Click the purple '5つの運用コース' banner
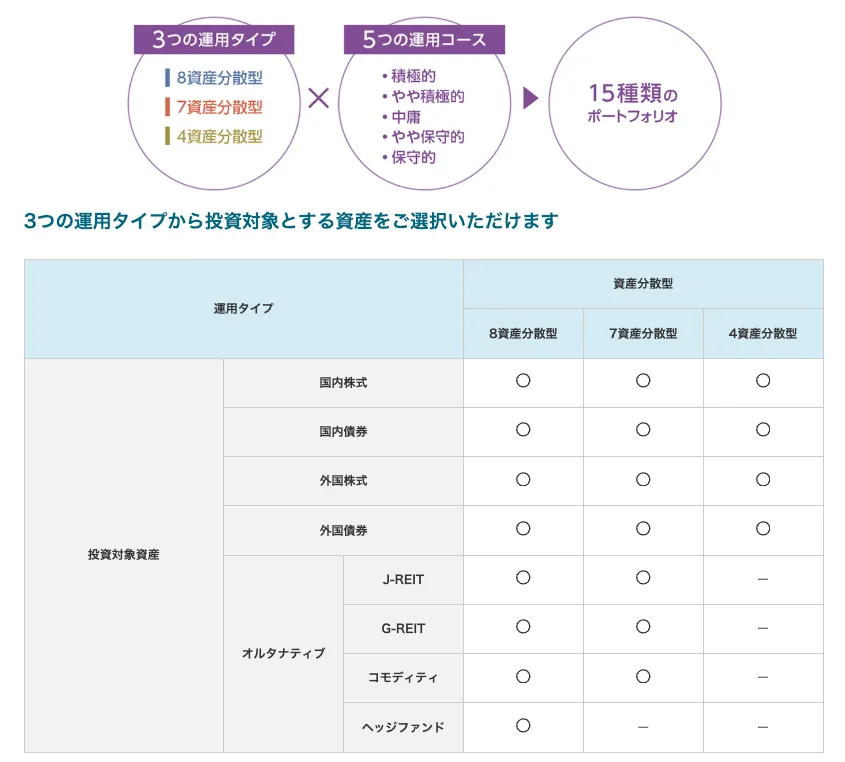Image resolution: width=845 pixels, height=762 pixels. tap(424, 39)
